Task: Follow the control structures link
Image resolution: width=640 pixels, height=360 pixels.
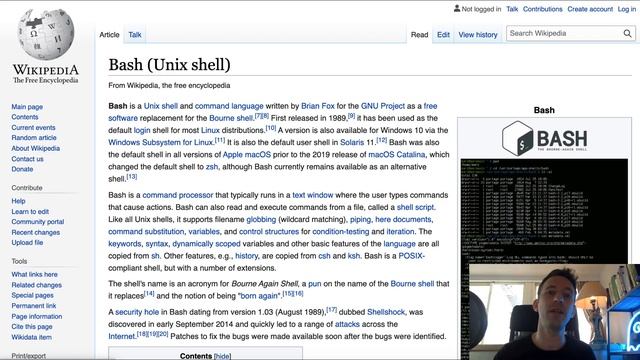Action: click(269, 231)
